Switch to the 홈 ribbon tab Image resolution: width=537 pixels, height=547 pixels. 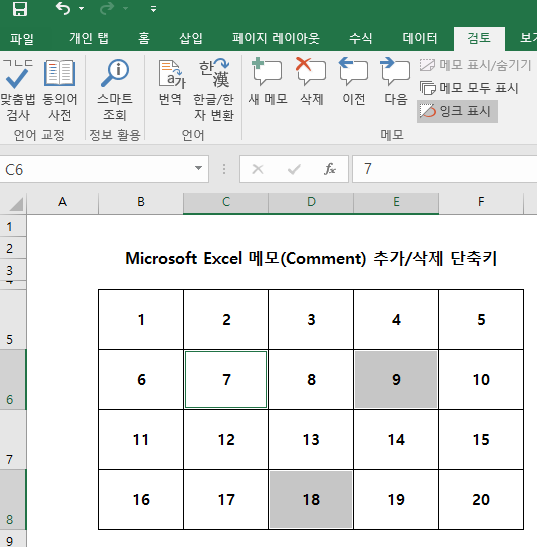tap(144, 38)
